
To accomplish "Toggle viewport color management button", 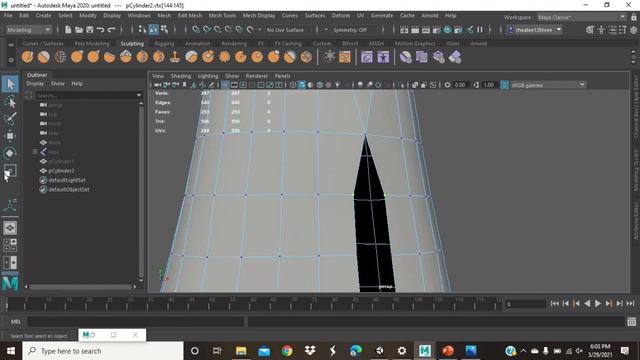I will 504,85.
